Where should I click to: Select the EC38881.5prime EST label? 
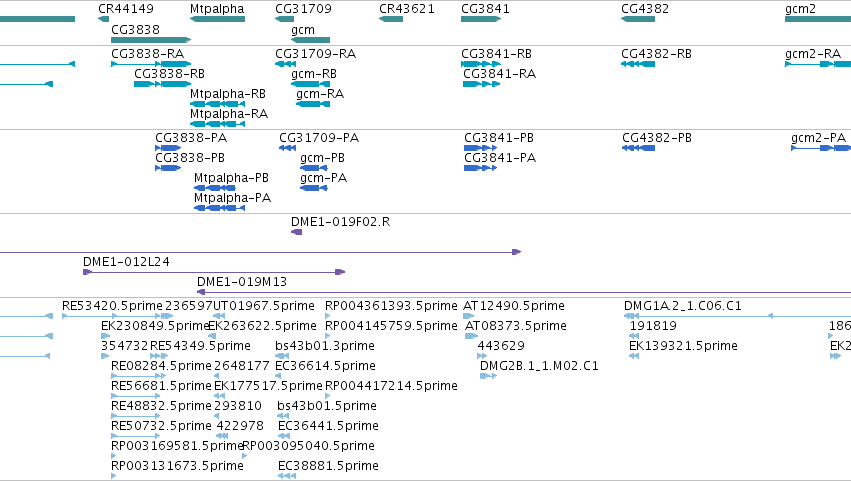tap(328, 466)
